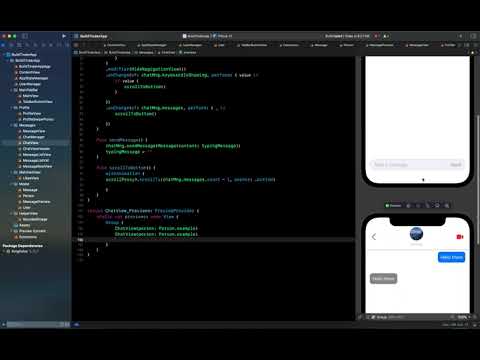Open the Find navigator
This screenshot has width=480, height=360.
coord(27,45)
